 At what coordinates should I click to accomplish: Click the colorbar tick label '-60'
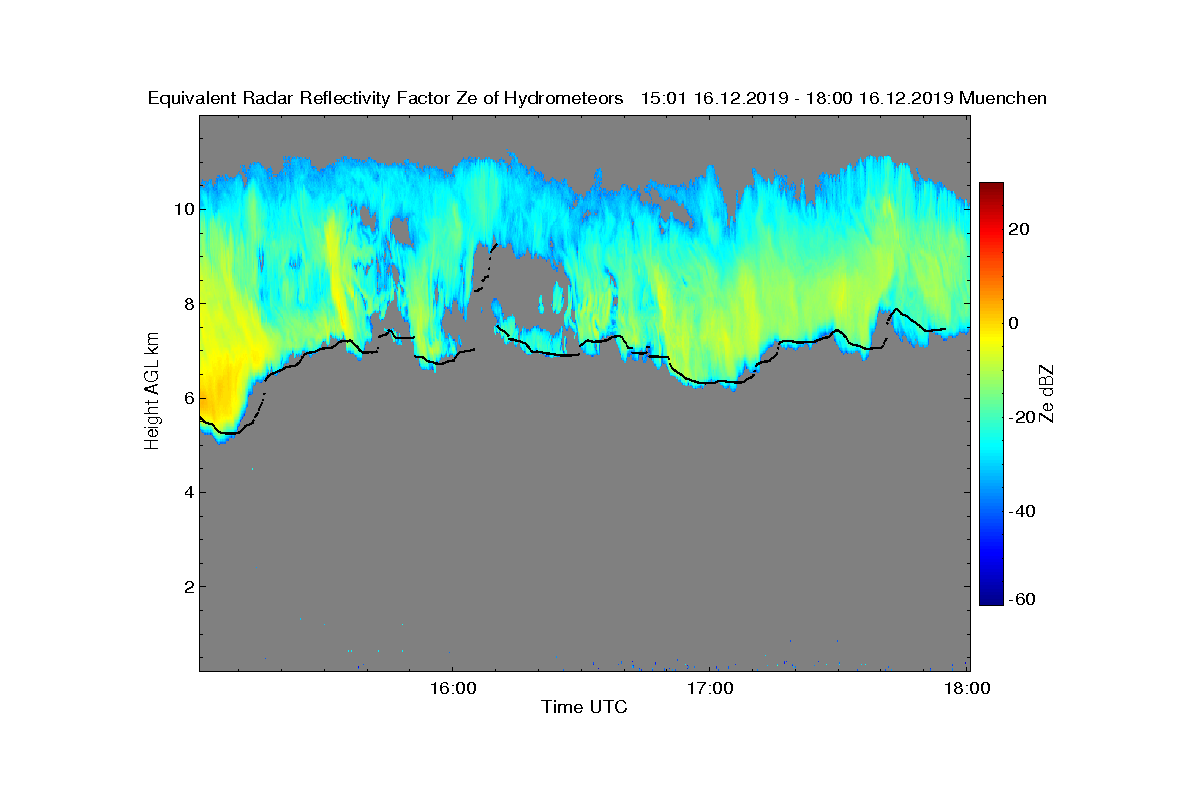[x=1020, y=599]
